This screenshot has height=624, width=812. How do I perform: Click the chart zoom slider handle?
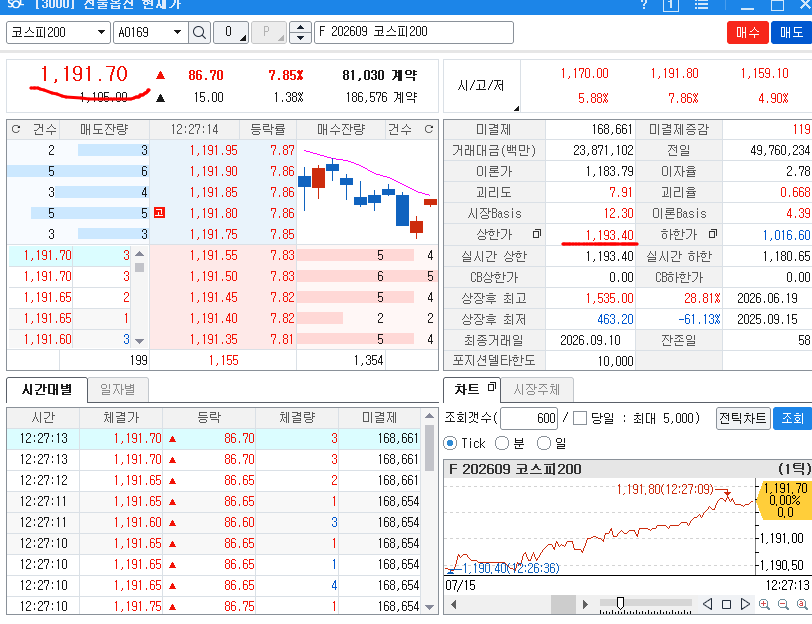[x=620, y=603]
